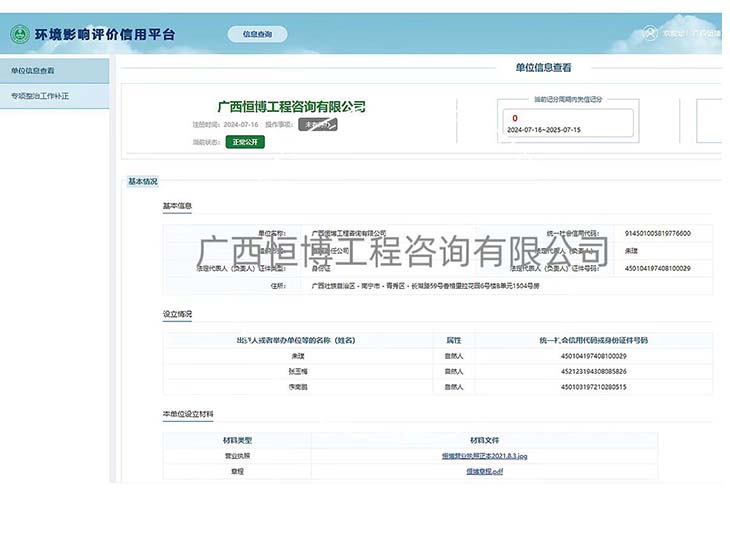
Task: Click 自然人 in the 452123194308085826 row
Action: (x=454, y=372)
